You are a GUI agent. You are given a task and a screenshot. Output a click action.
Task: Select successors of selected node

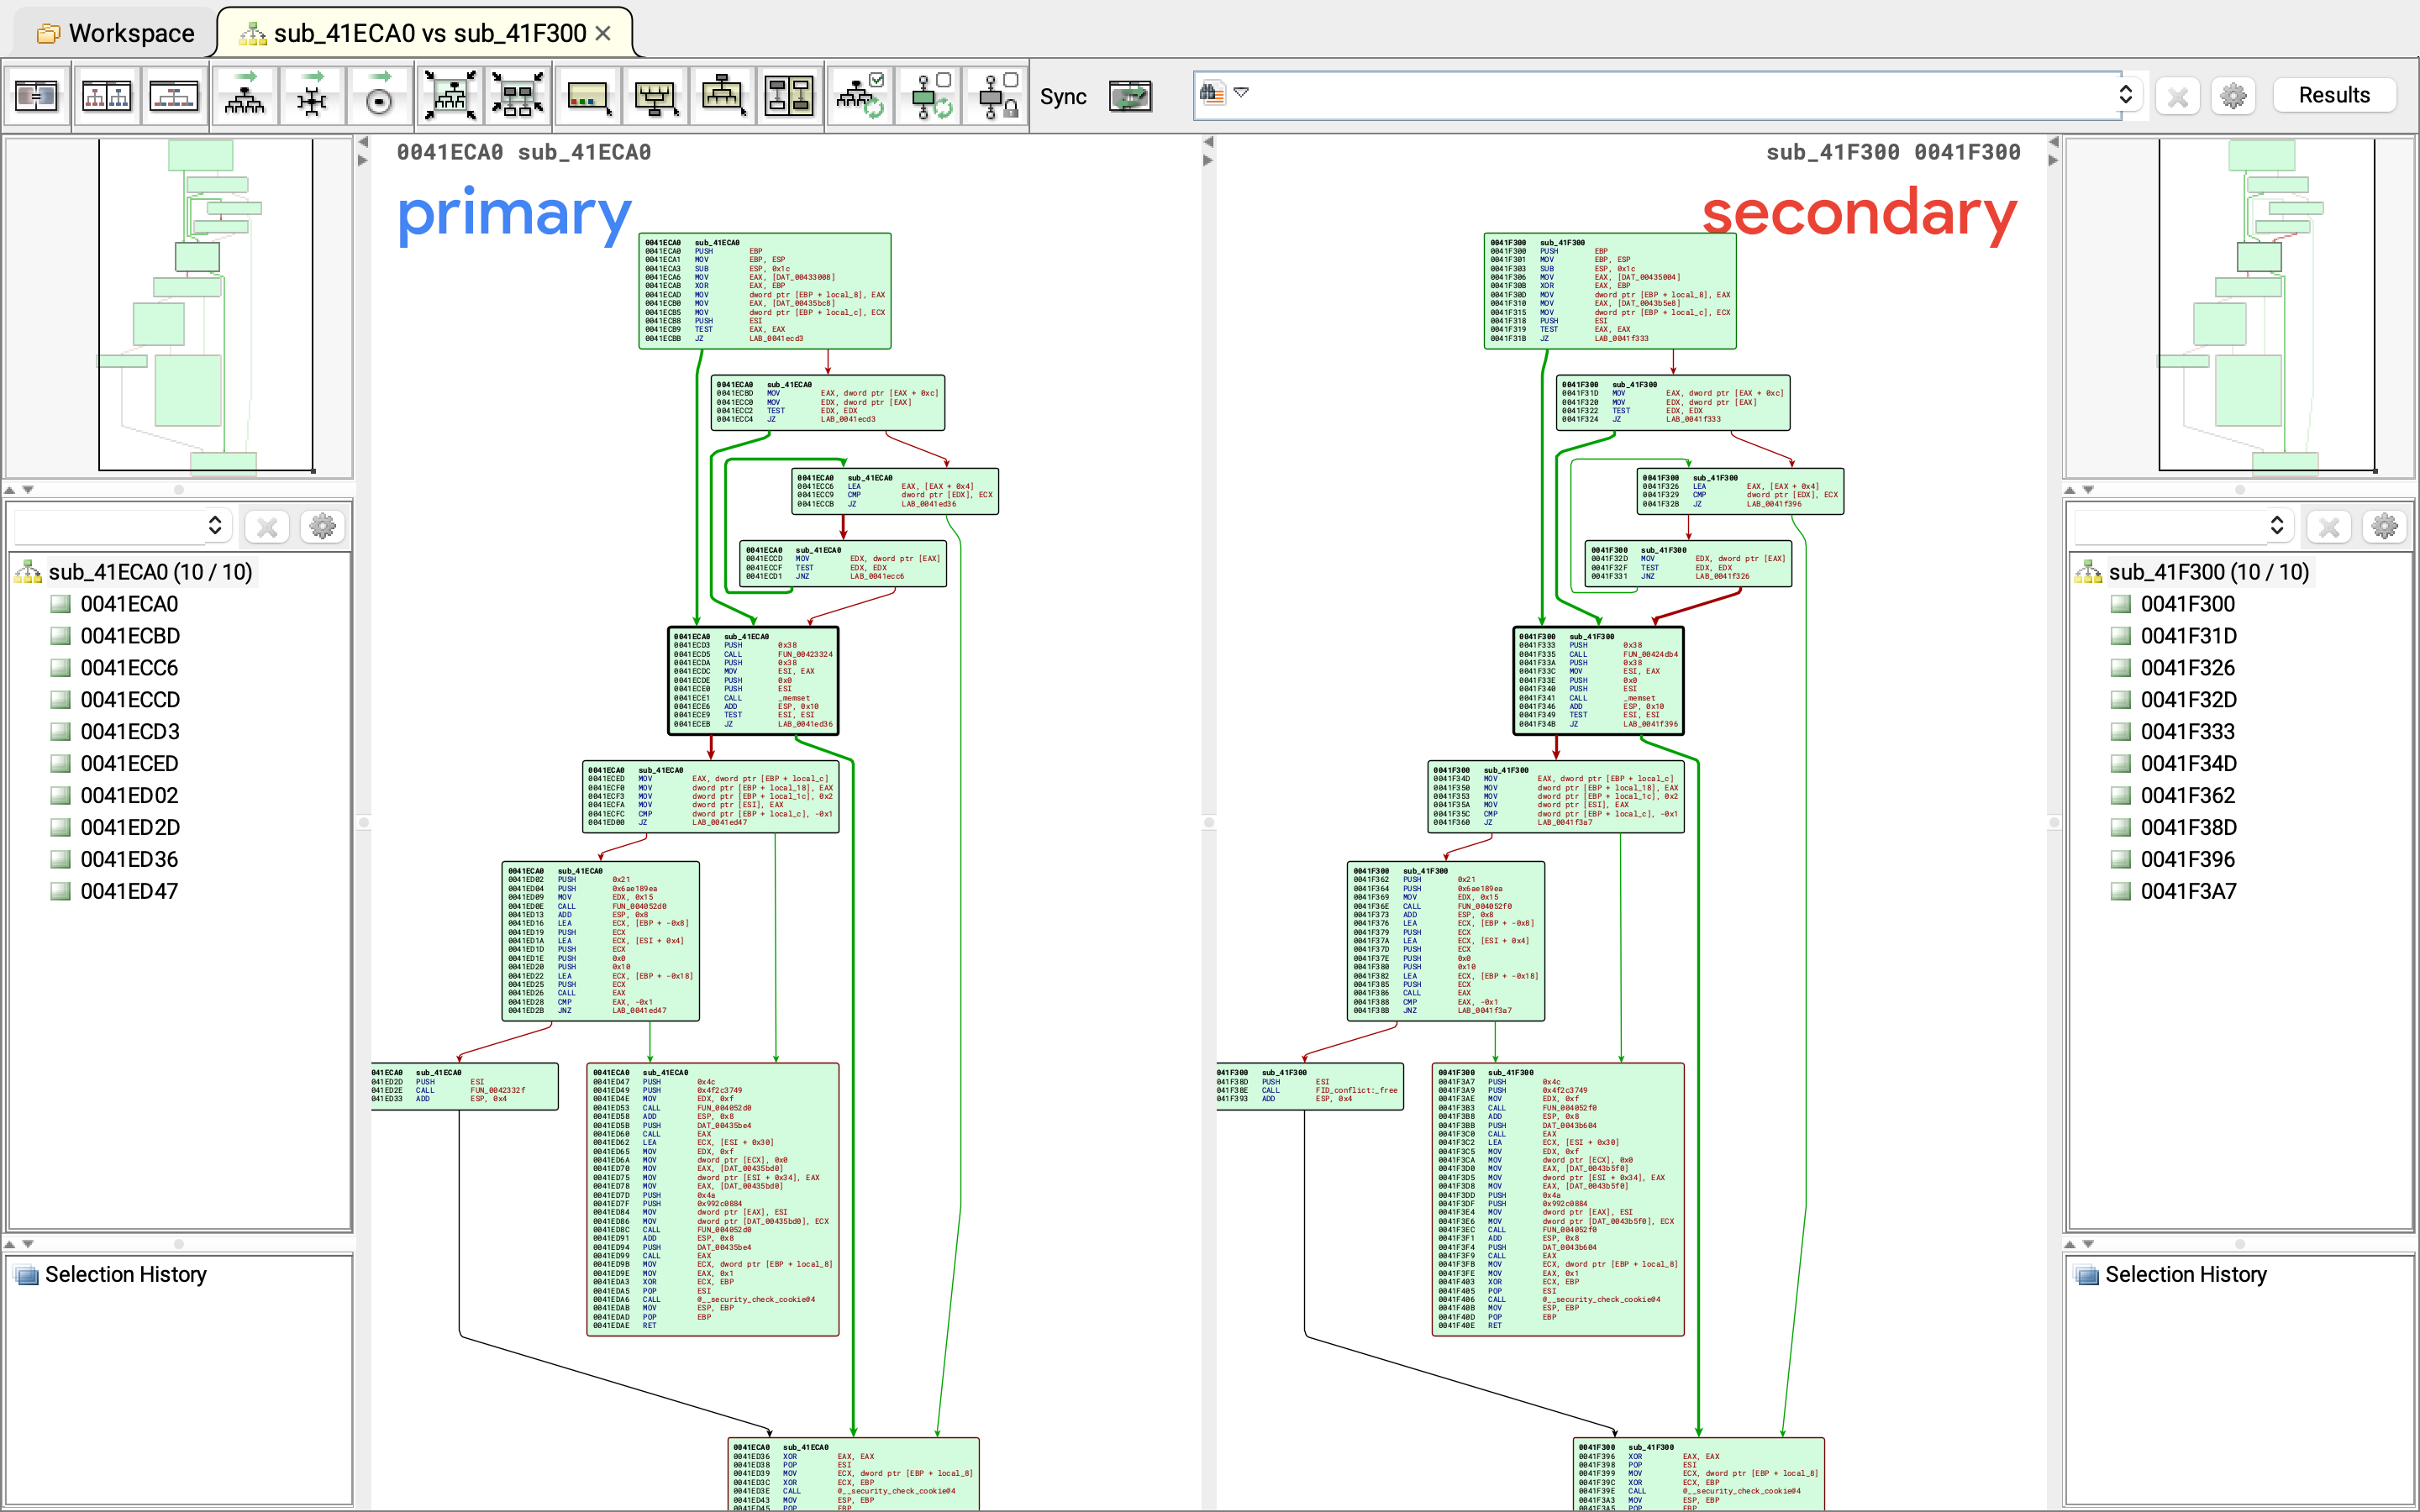[x=722, y=97]
